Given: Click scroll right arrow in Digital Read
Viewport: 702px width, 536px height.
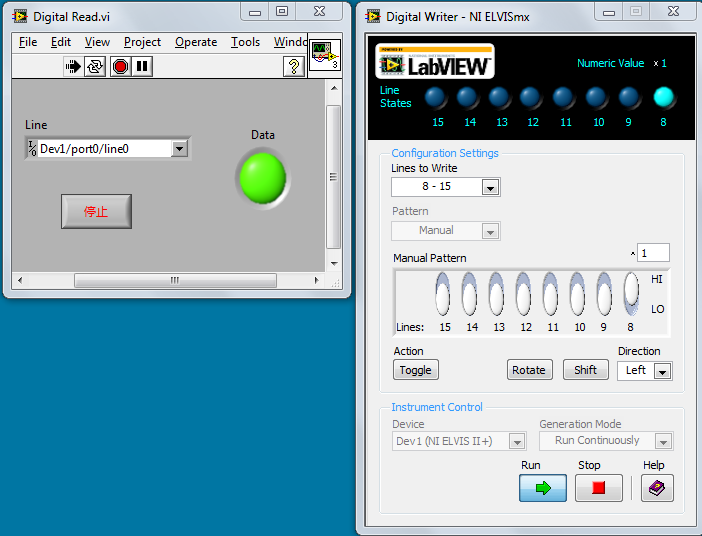Looking at the screenshot, I should coord(317,280).
